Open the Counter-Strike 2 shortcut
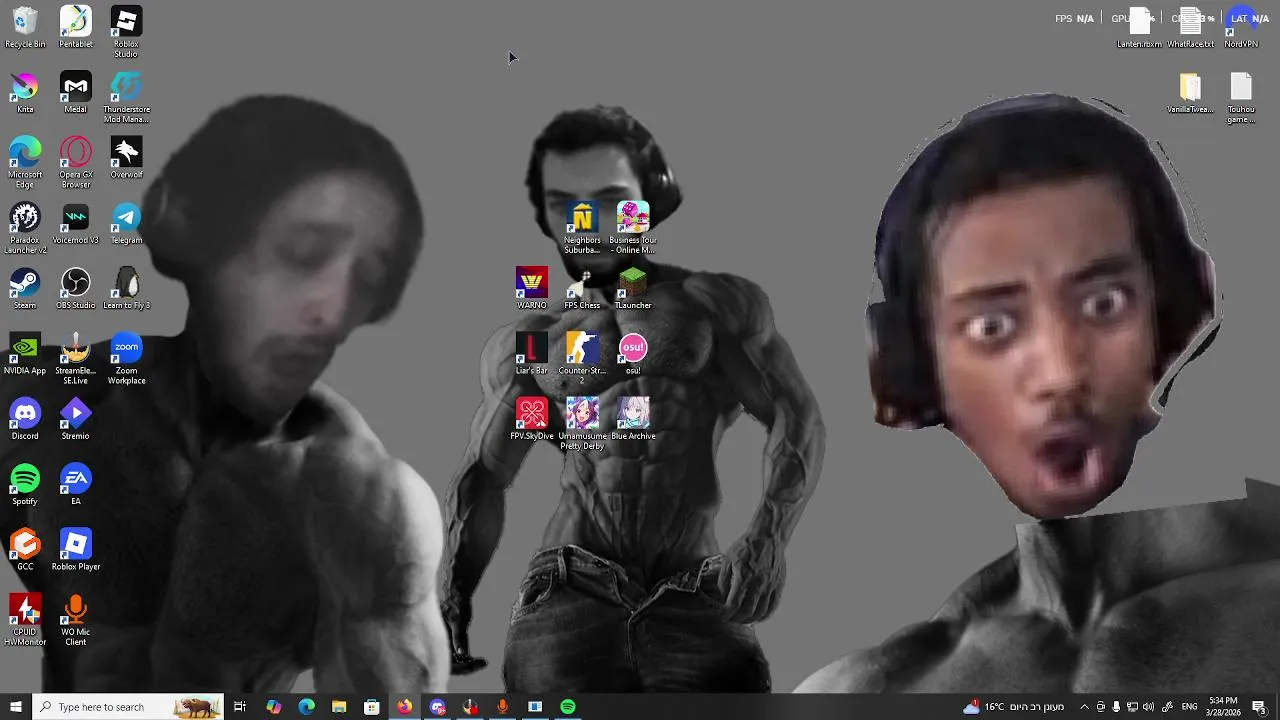The width and height of the screenshot is (1280, 720). pyautogui.click(x=582, y=359)
